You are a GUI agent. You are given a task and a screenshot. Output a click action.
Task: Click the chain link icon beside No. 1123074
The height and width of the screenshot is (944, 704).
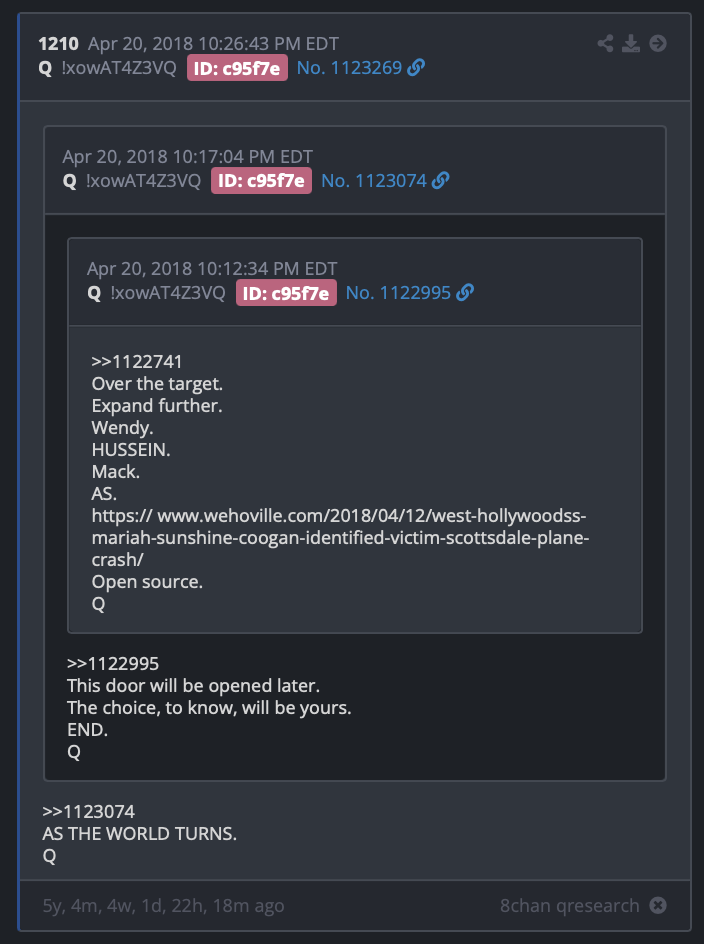(440, 181)
